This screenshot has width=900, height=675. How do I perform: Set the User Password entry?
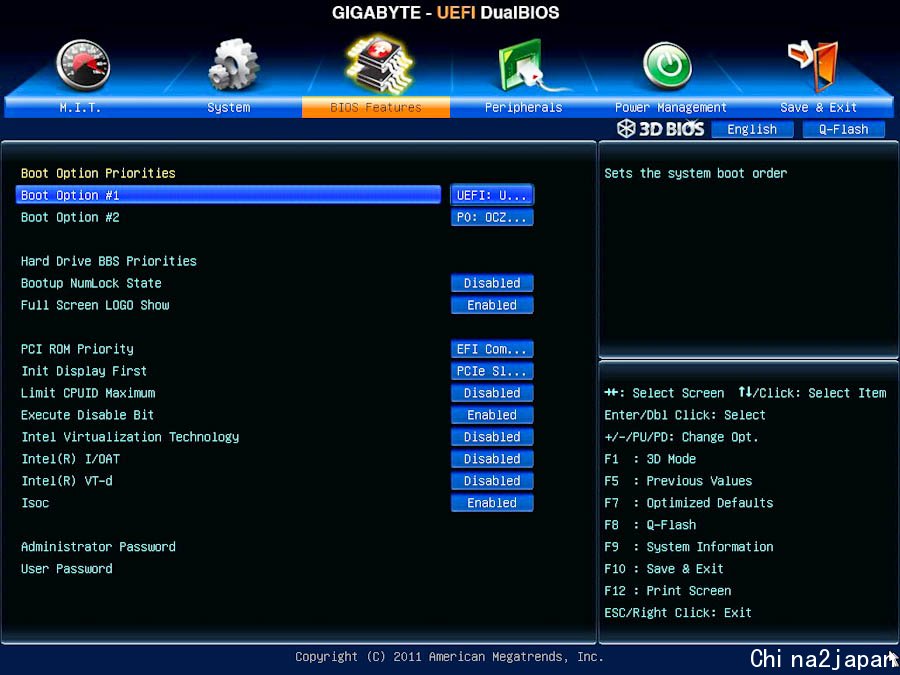click(x=67, y=569)
